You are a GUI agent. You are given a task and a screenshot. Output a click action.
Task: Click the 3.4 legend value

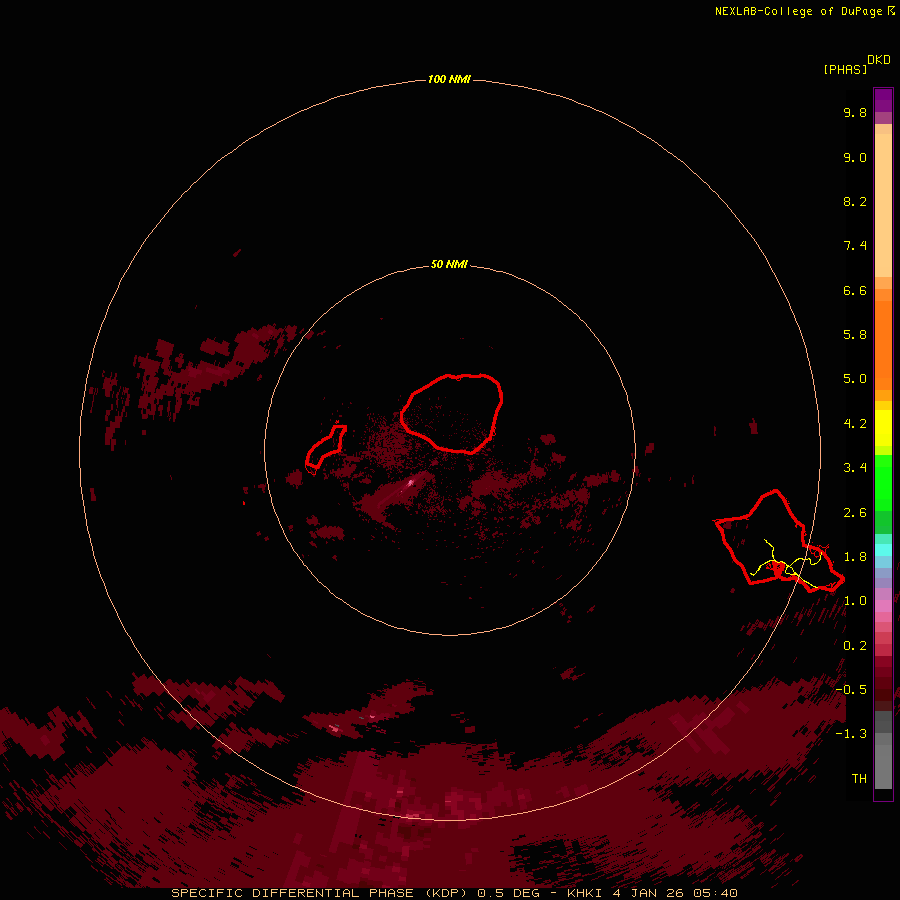(x=855, y=468)
